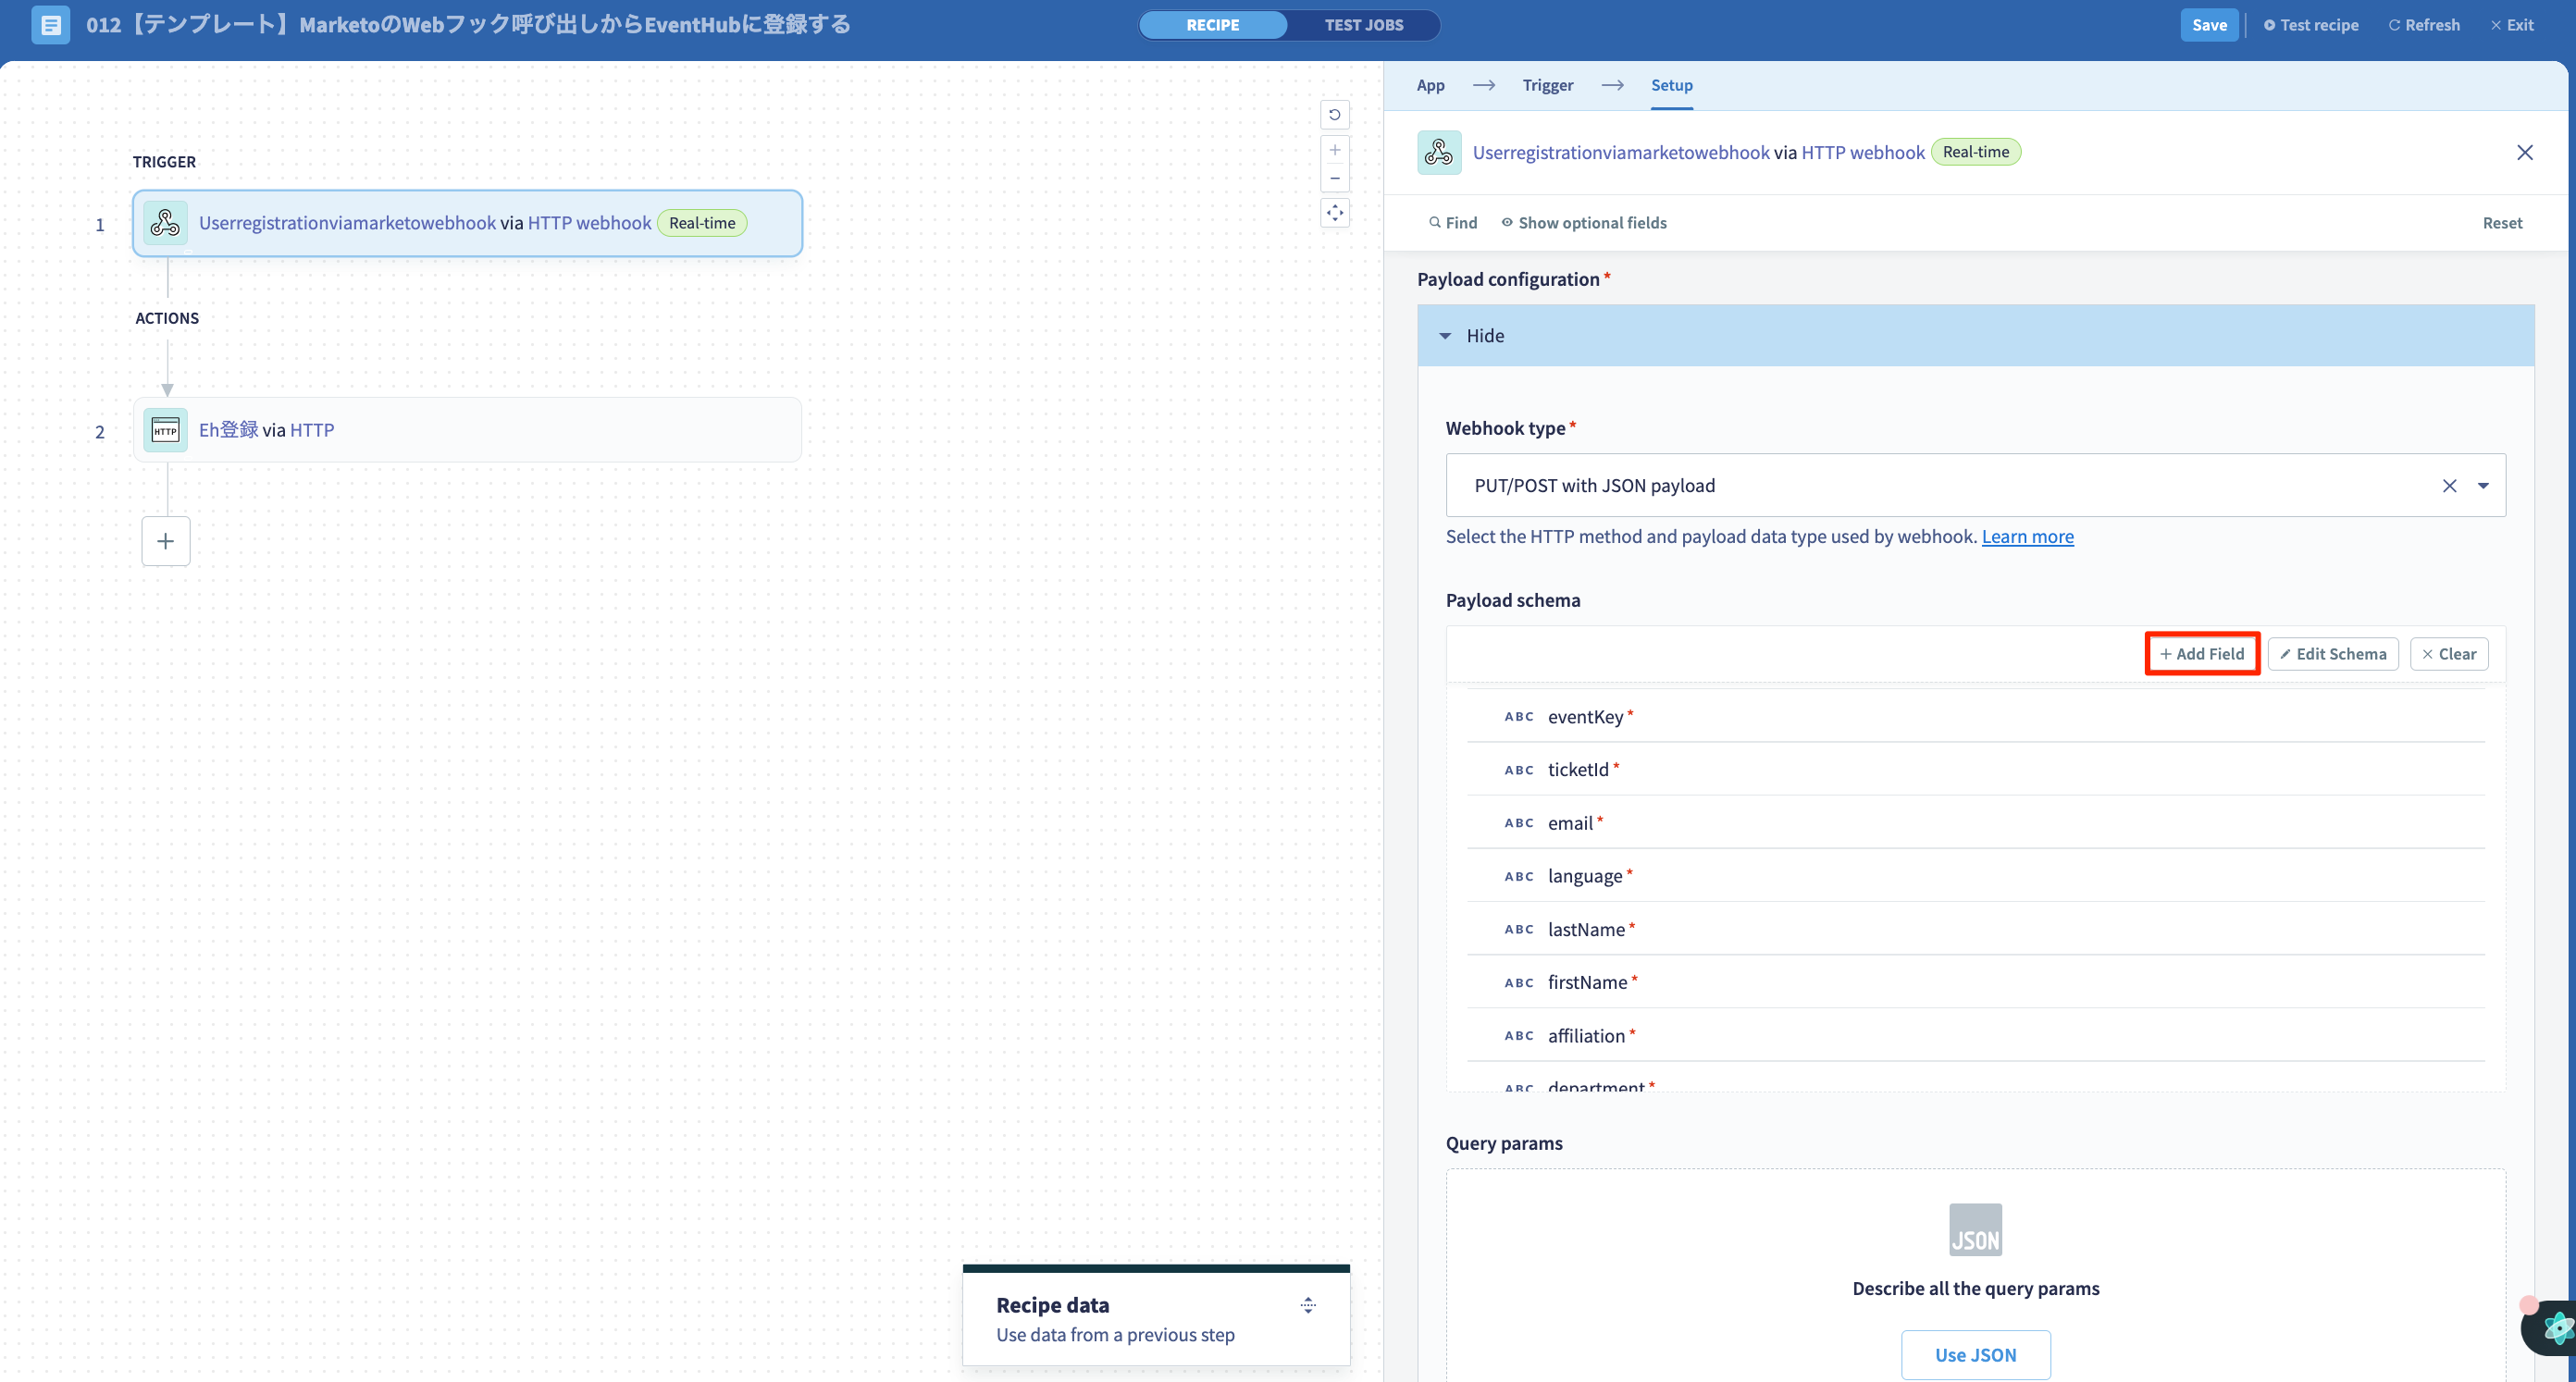Click the ABC type icon beside language
This screenshot has width=2576, height=1382.
tap(1519, 877)
